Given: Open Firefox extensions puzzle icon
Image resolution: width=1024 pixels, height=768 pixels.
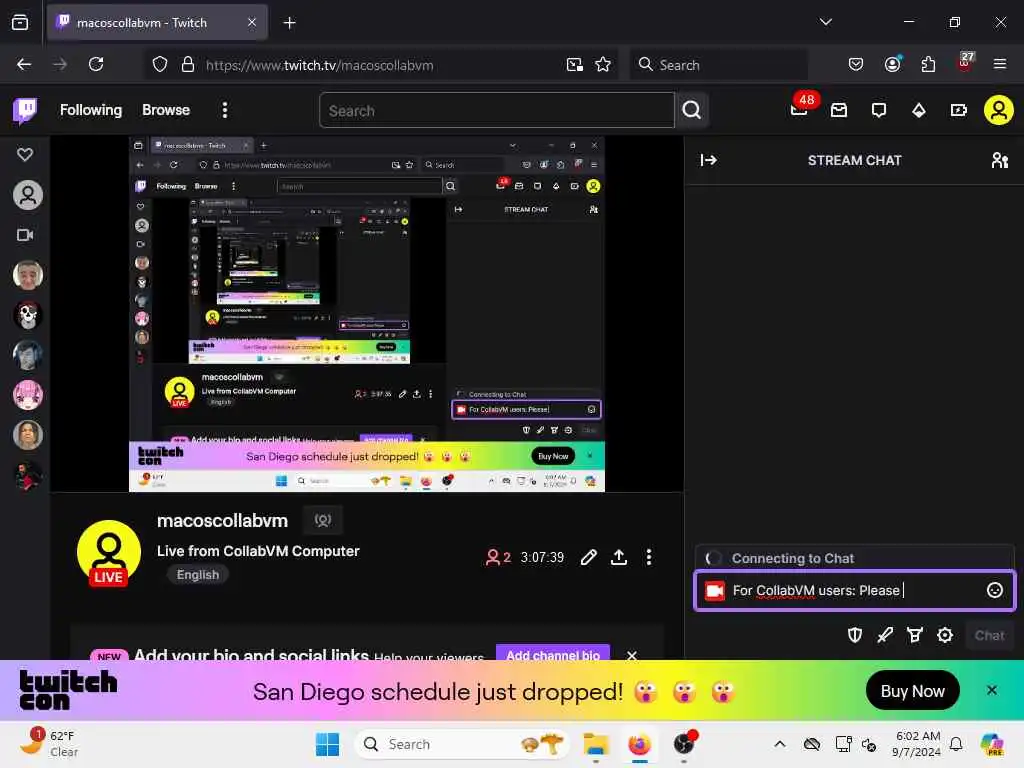Looking at the screenshot, I should point(928,65).
